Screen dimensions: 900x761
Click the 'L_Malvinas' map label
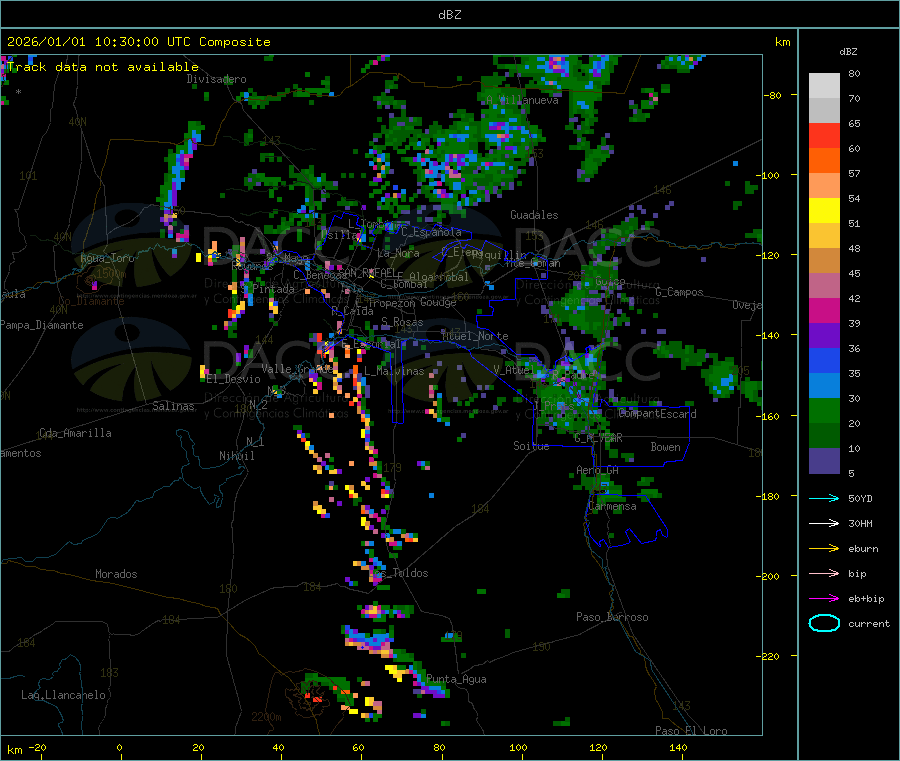coord(394,371)
